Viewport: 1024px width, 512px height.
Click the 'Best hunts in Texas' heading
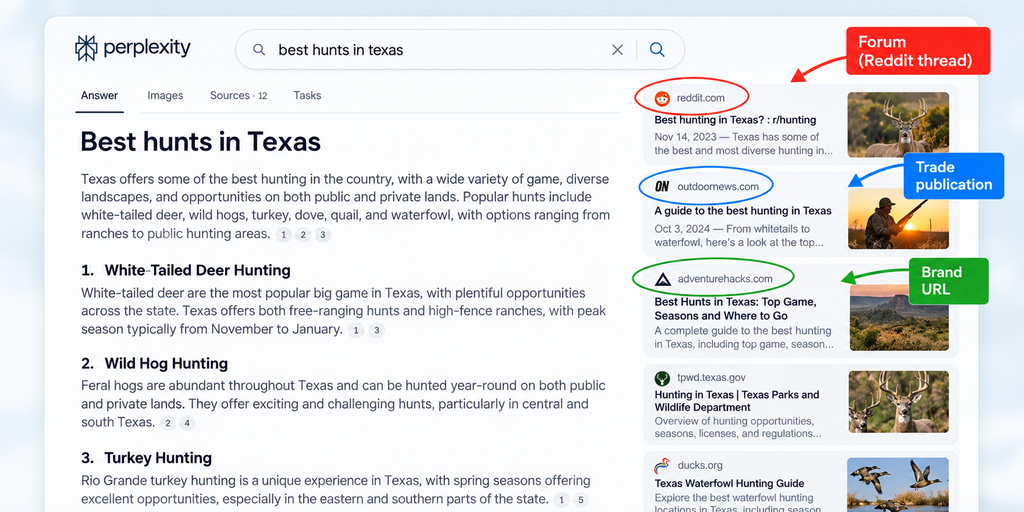(200, 142)
